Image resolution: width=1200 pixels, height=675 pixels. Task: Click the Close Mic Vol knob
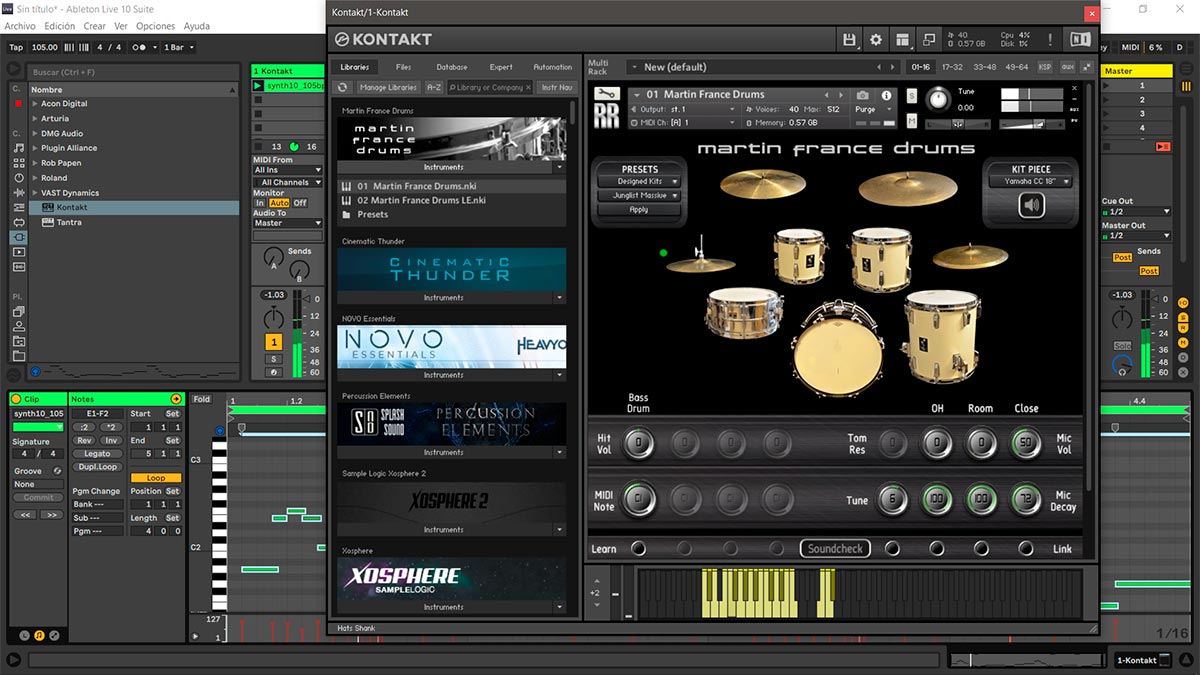[1025, 443]
